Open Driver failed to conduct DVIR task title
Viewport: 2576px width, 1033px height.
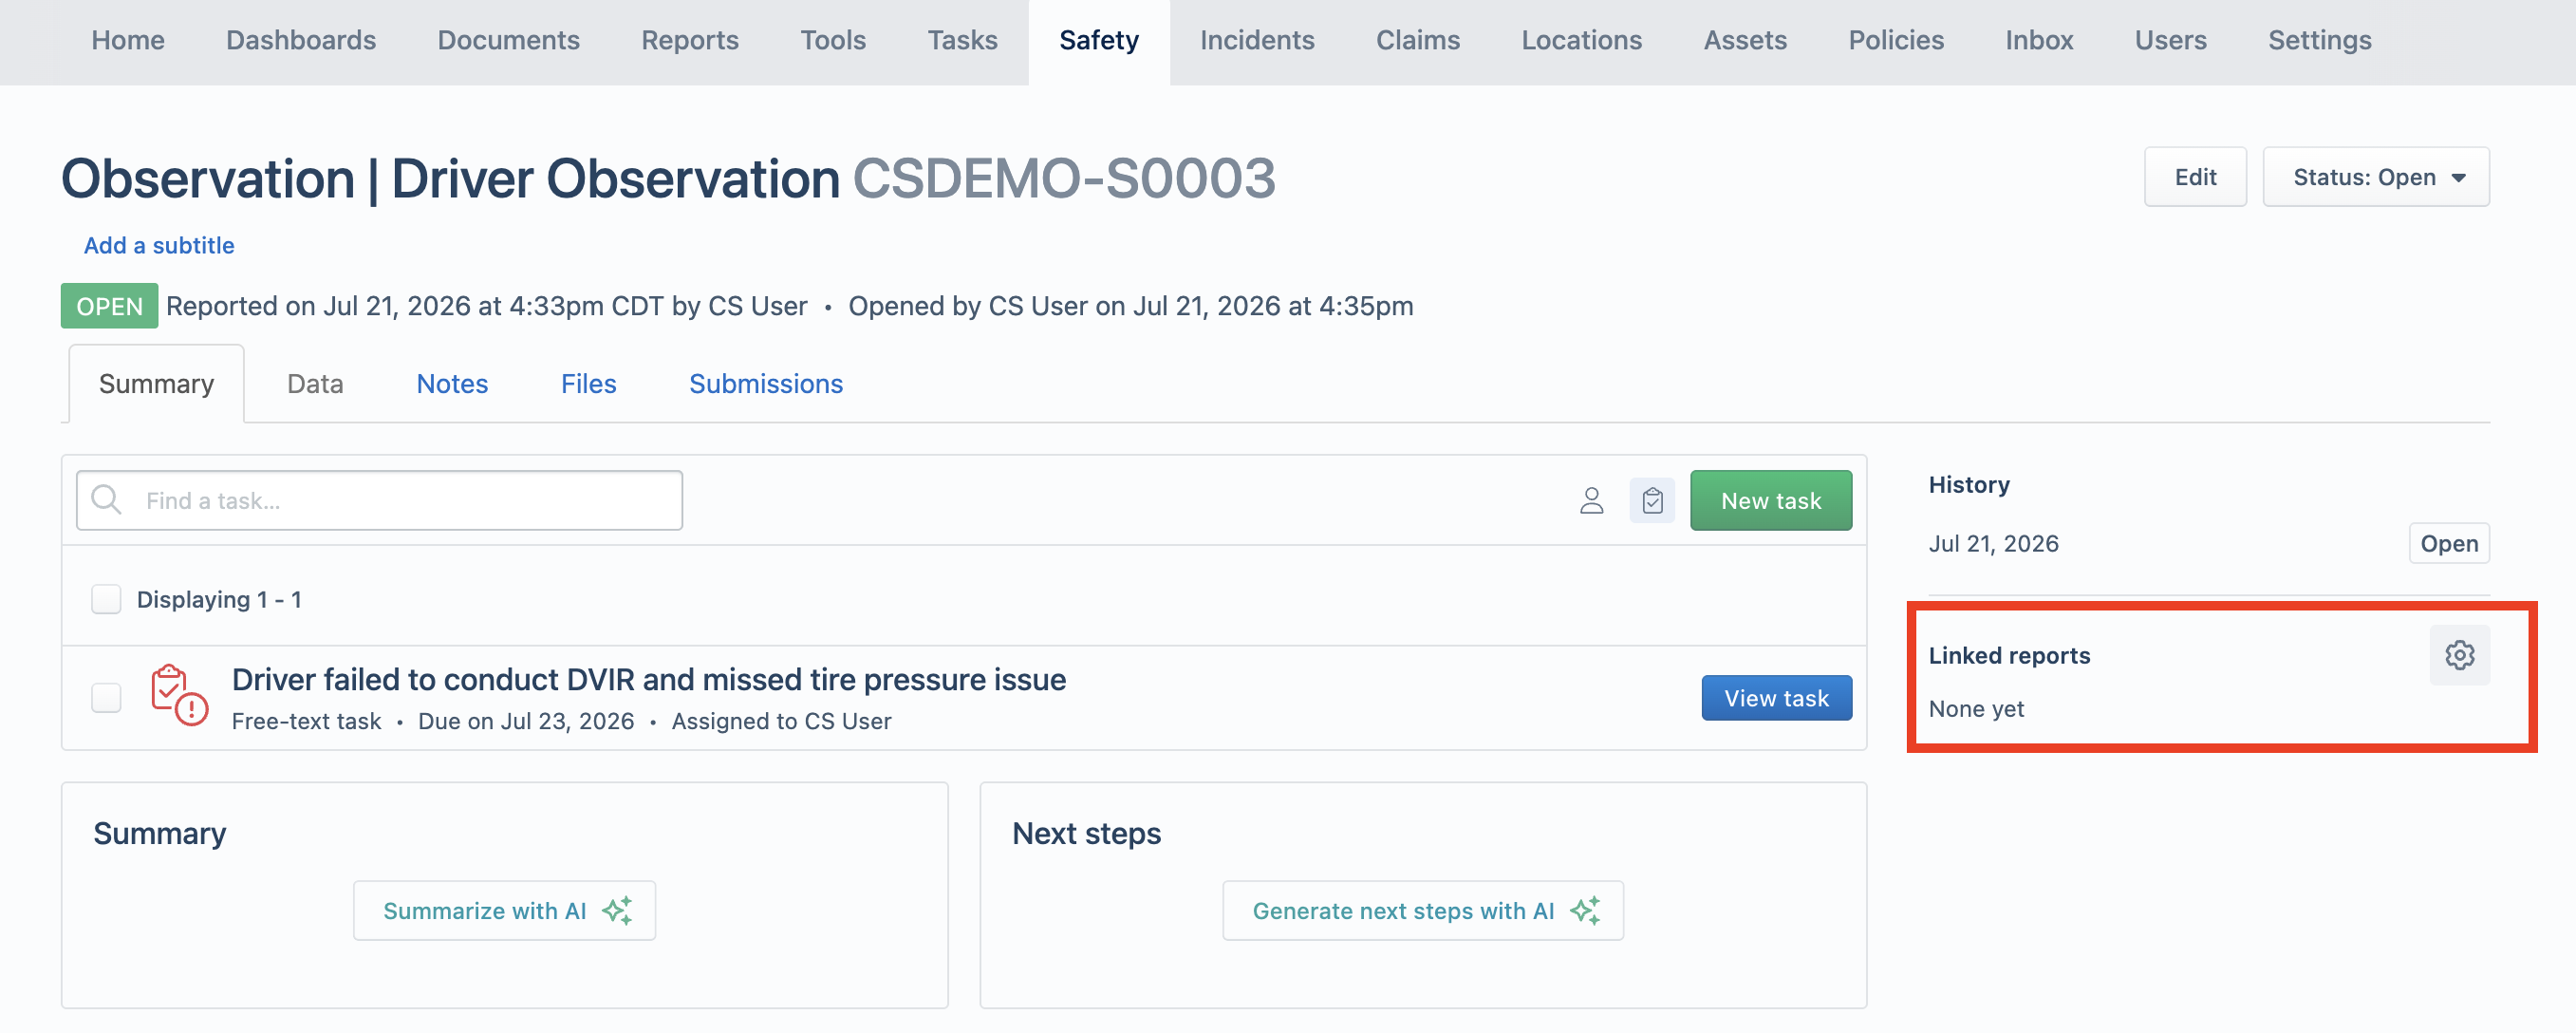pyautogui.click(x=648, y=679)
